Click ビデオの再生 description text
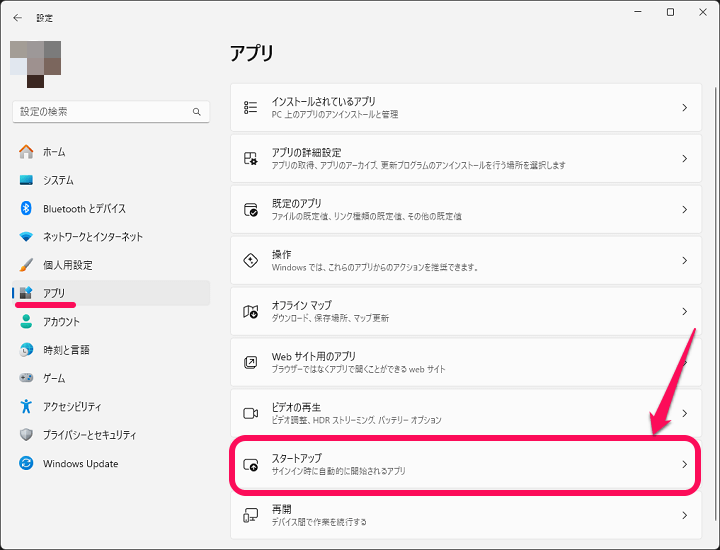Image resolution: width=720 pixels, height=550 pixels. pyautogui.click(x=356, y=420)
